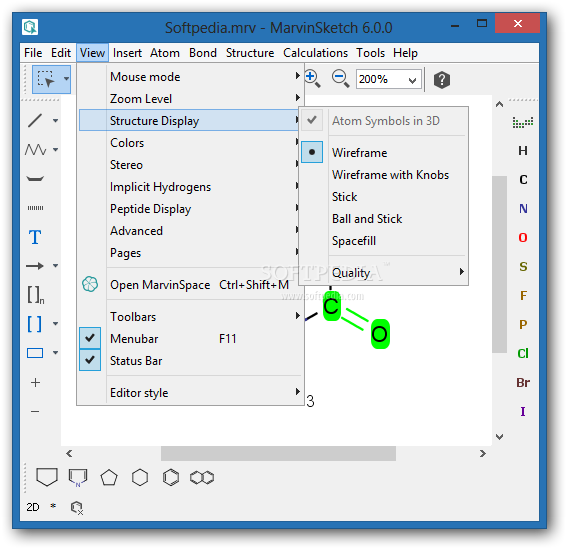Insert the open pentagon template
This screenshot has width=567, height=549.
point(47,477)
